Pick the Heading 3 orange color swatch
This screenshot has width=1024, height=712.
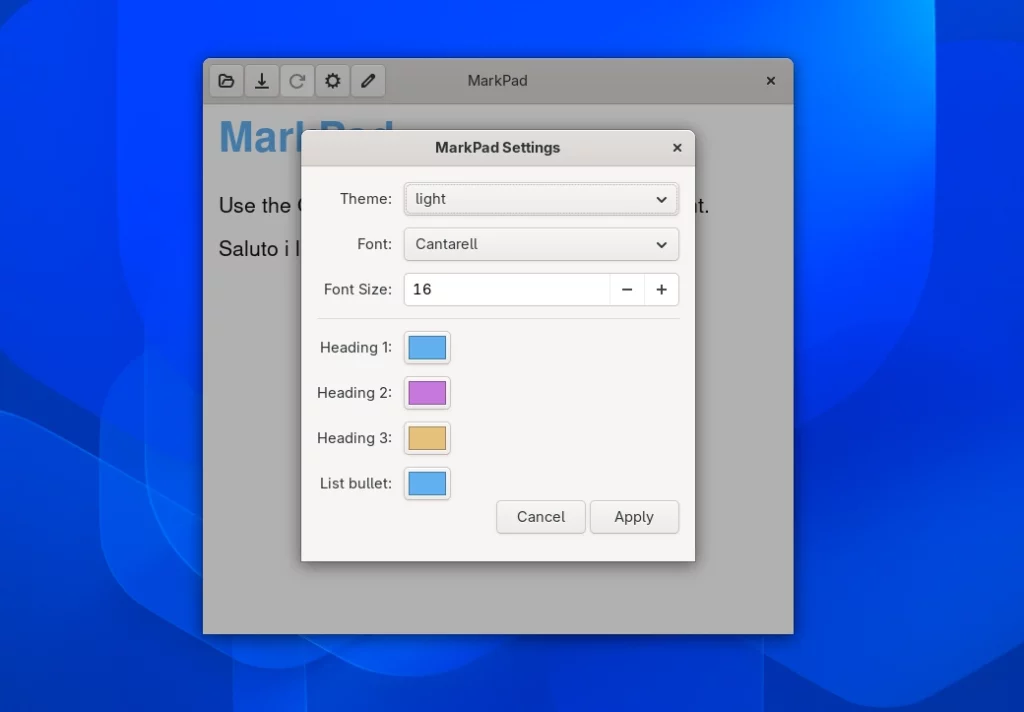tap(427, 438)
